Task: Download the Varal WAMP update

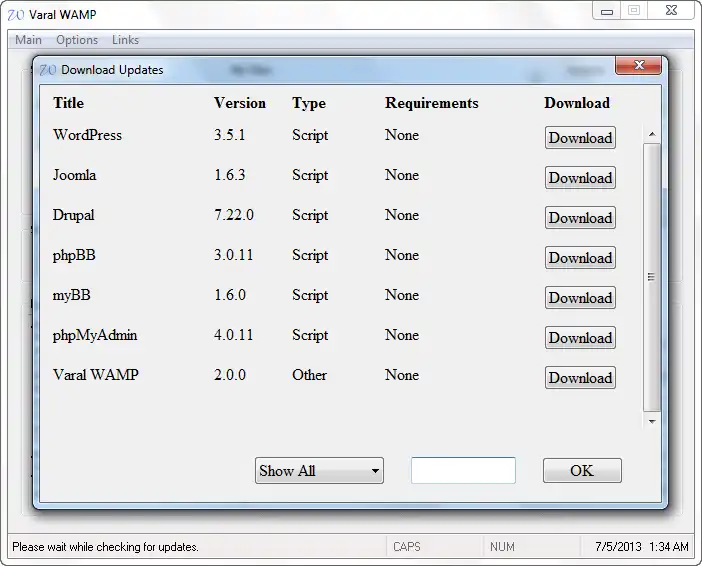Action: click(x=580, y=377)
